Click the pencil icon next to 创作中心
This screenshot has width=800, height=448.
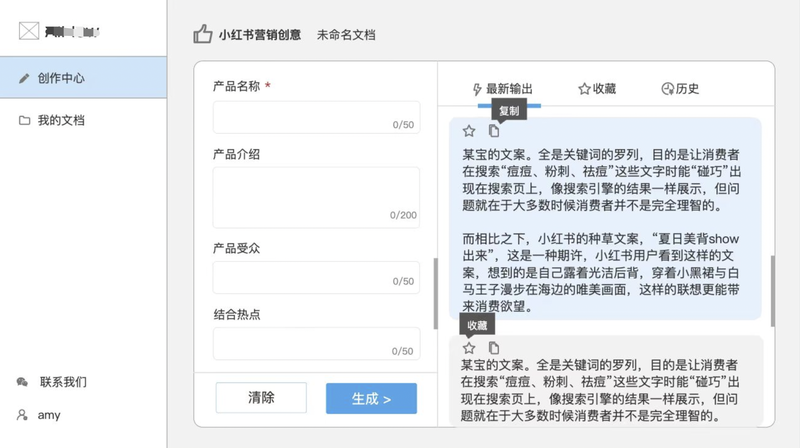pyautogui.click(x=24, y=78)
